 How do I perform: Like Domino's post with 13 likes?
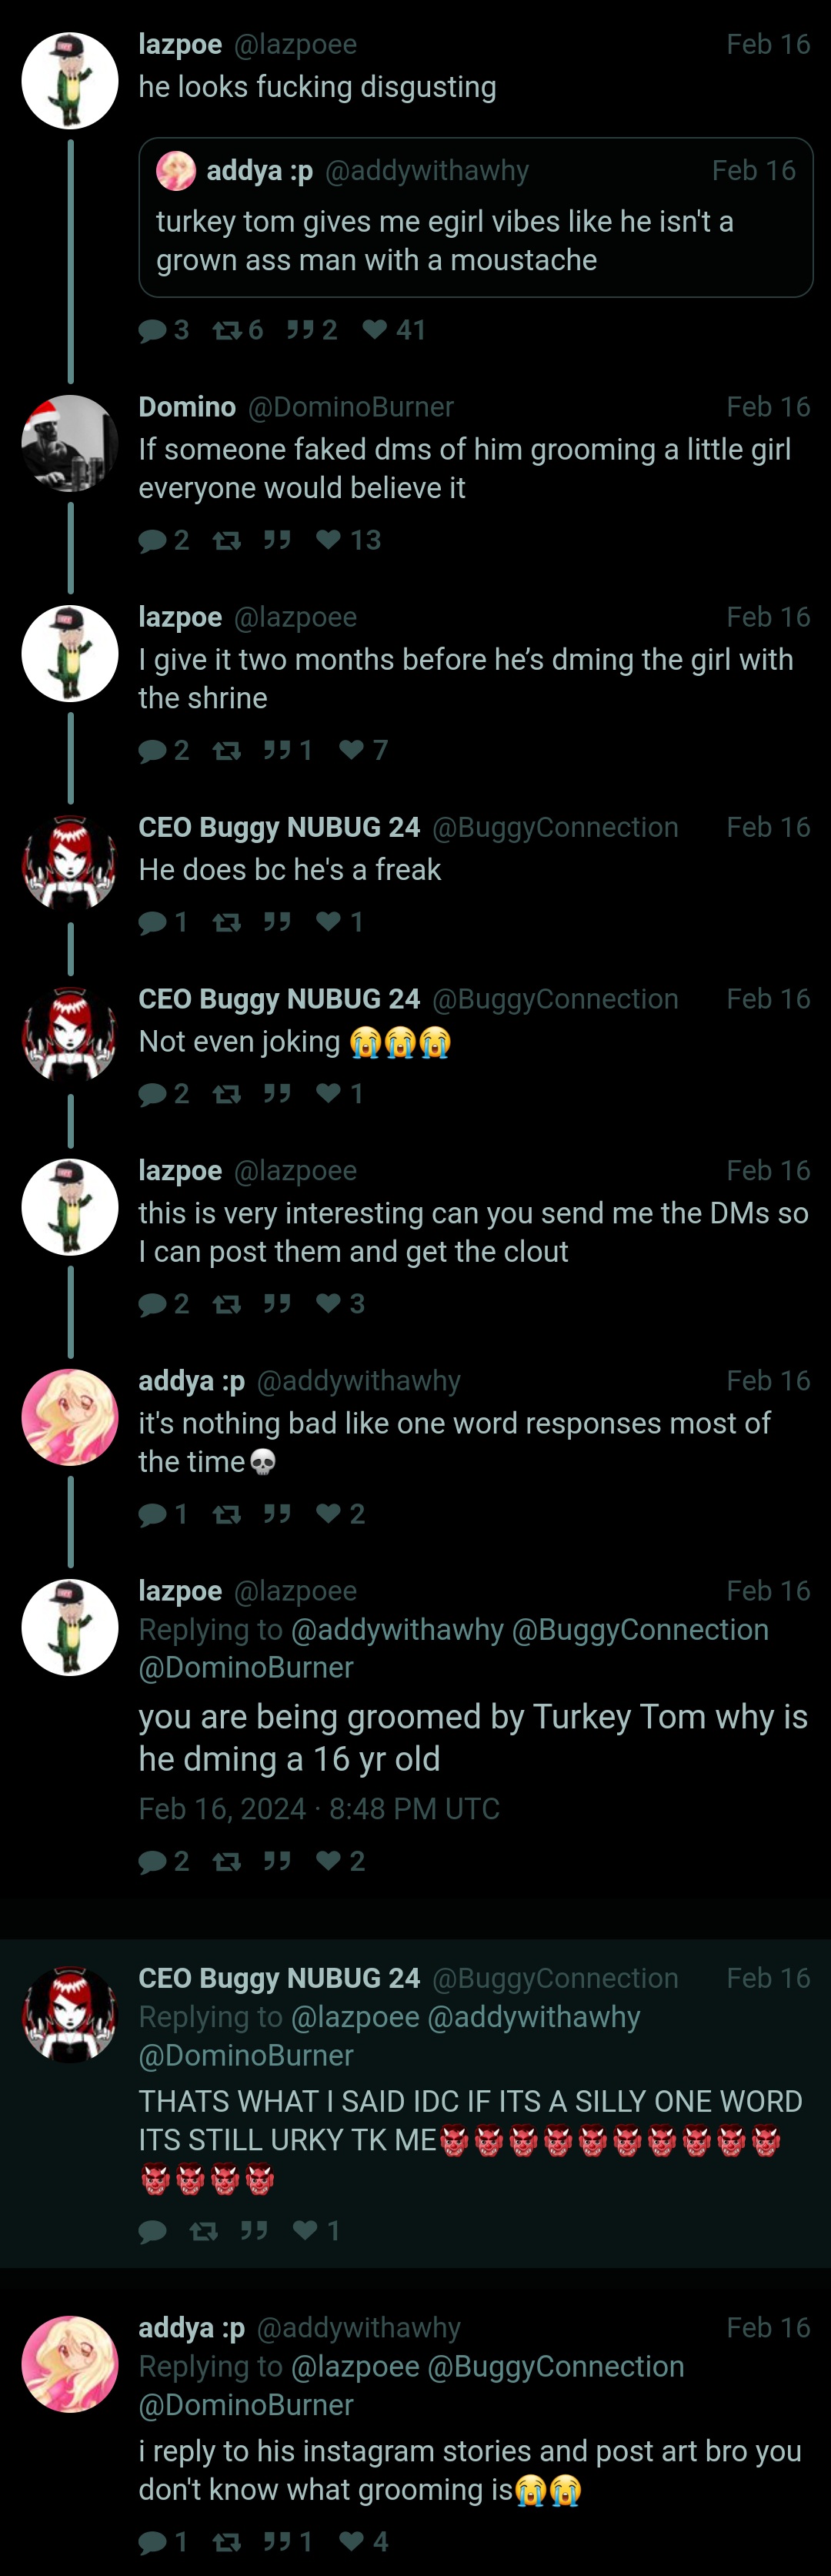(329, 541)
